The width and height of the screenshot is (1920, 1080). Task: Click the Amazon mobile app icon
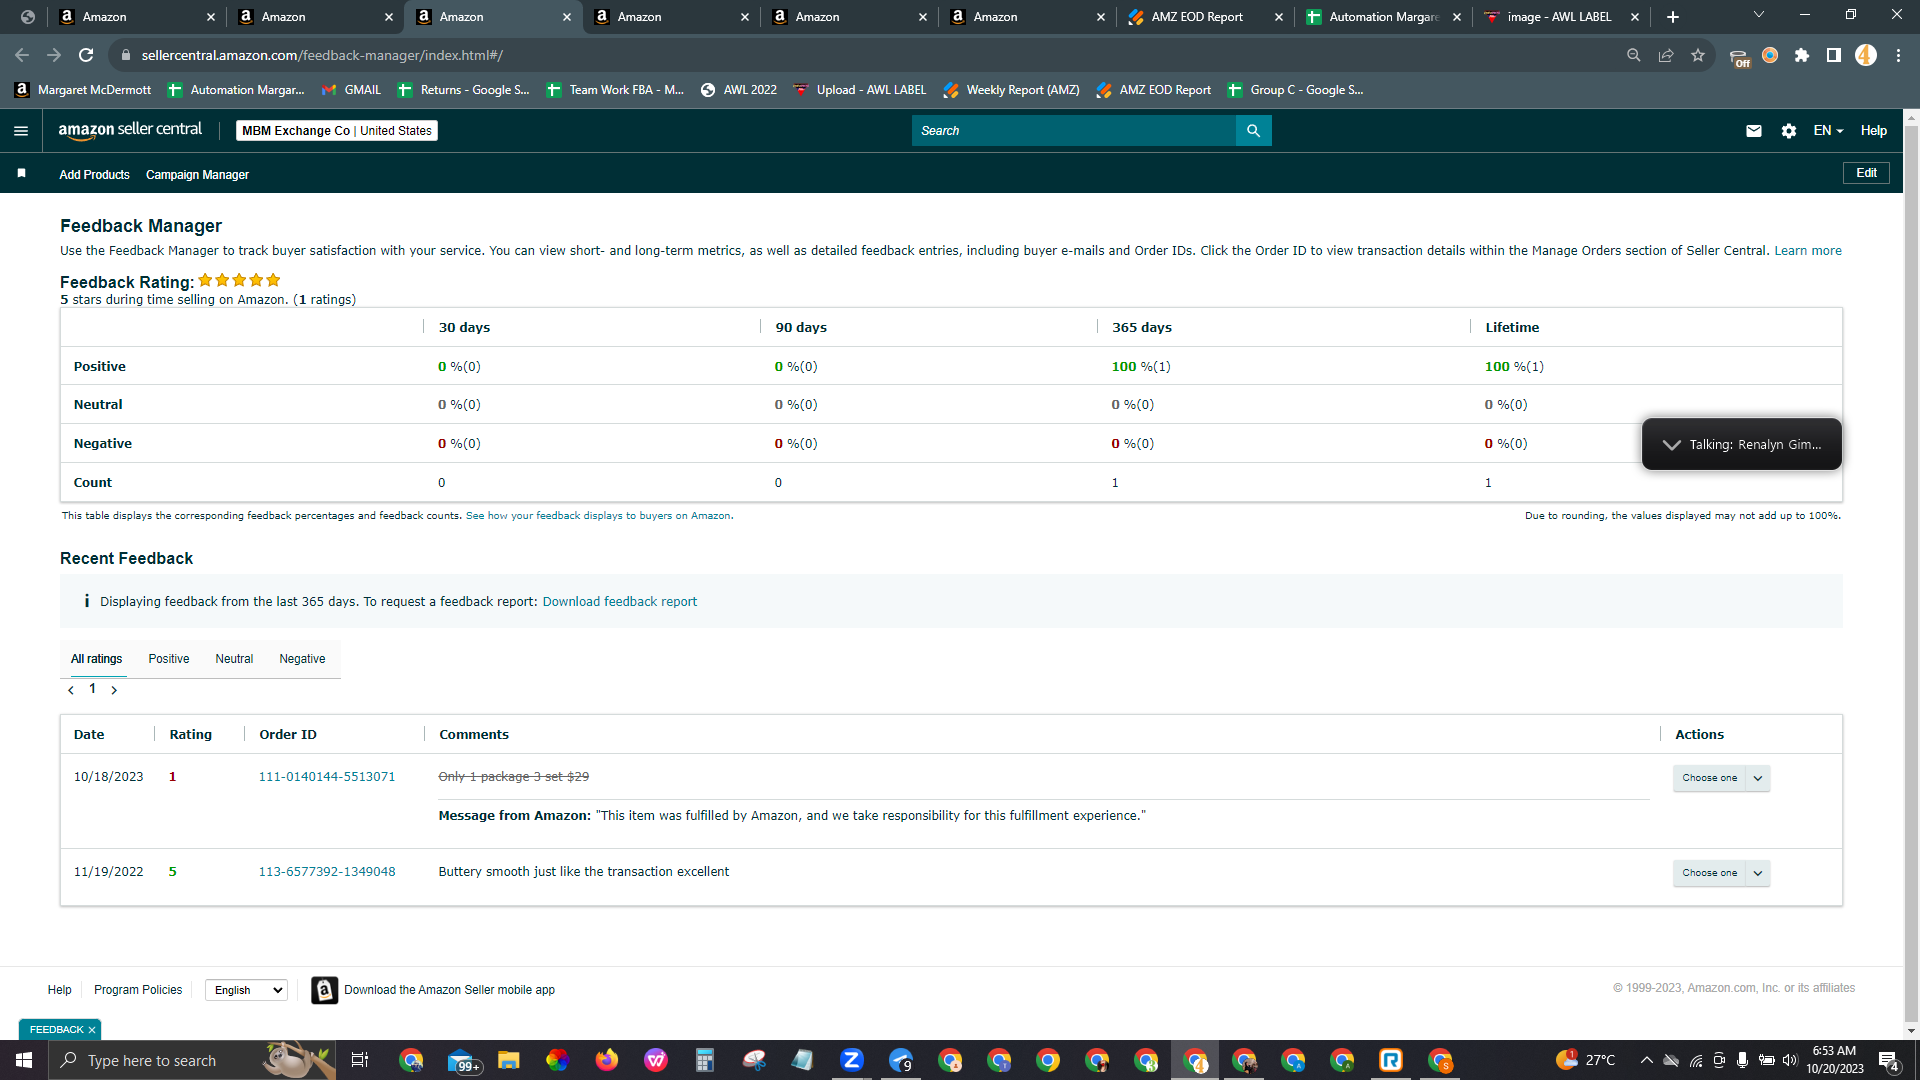pyautogui.click(x=324, y=990)
